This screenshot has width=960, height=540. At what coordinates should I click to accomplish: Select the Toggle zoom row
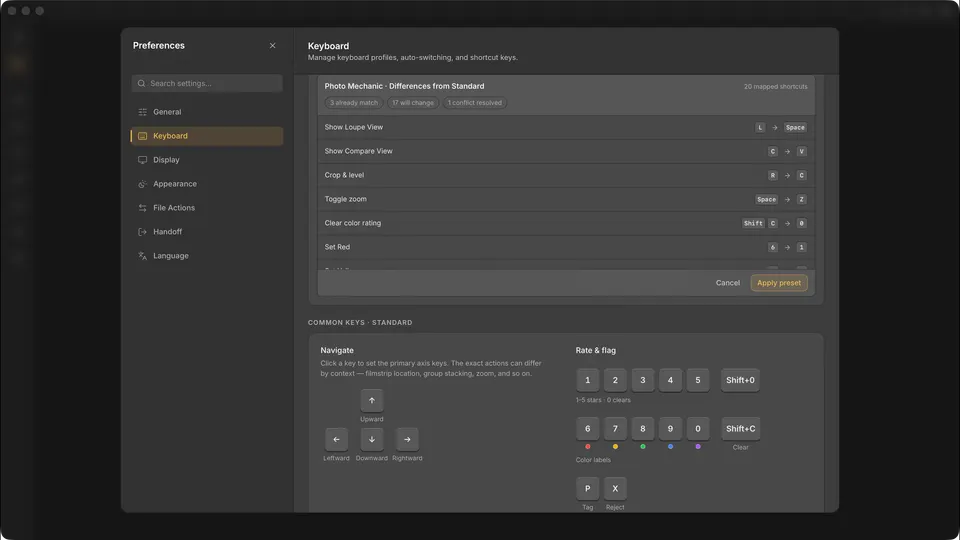566,199
